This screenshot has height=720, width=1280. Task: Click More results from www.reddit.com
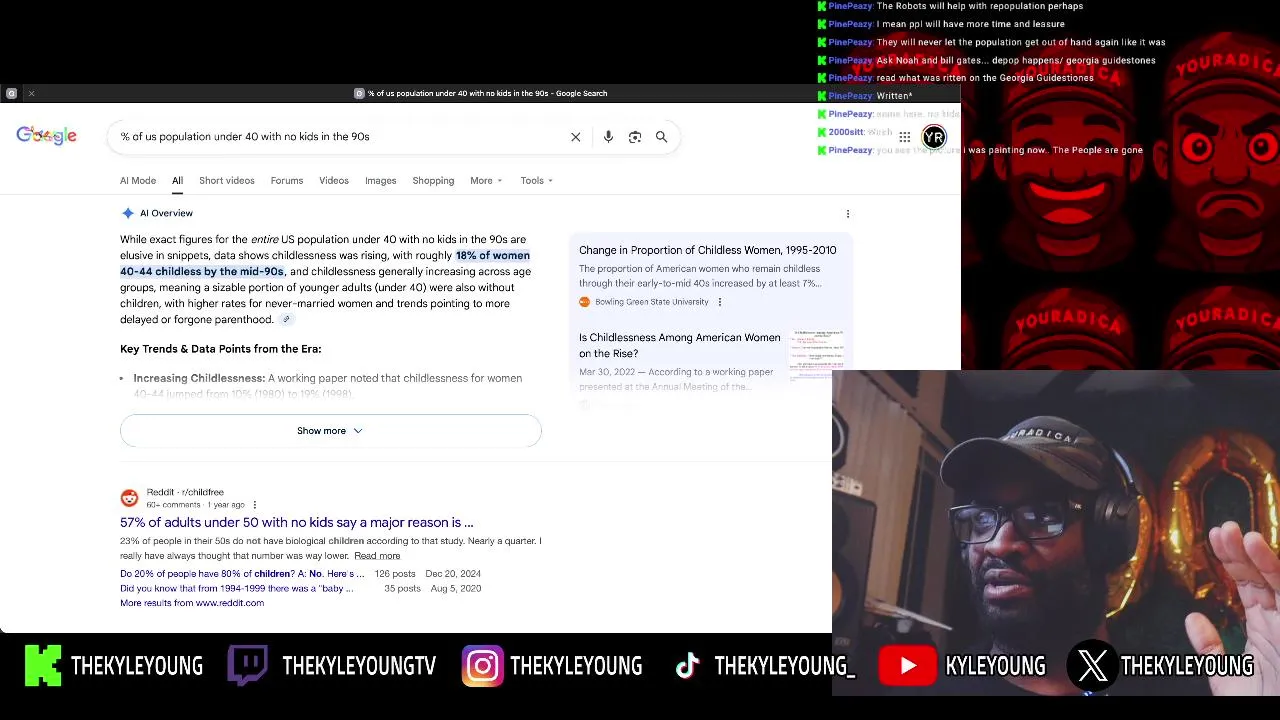192,603
